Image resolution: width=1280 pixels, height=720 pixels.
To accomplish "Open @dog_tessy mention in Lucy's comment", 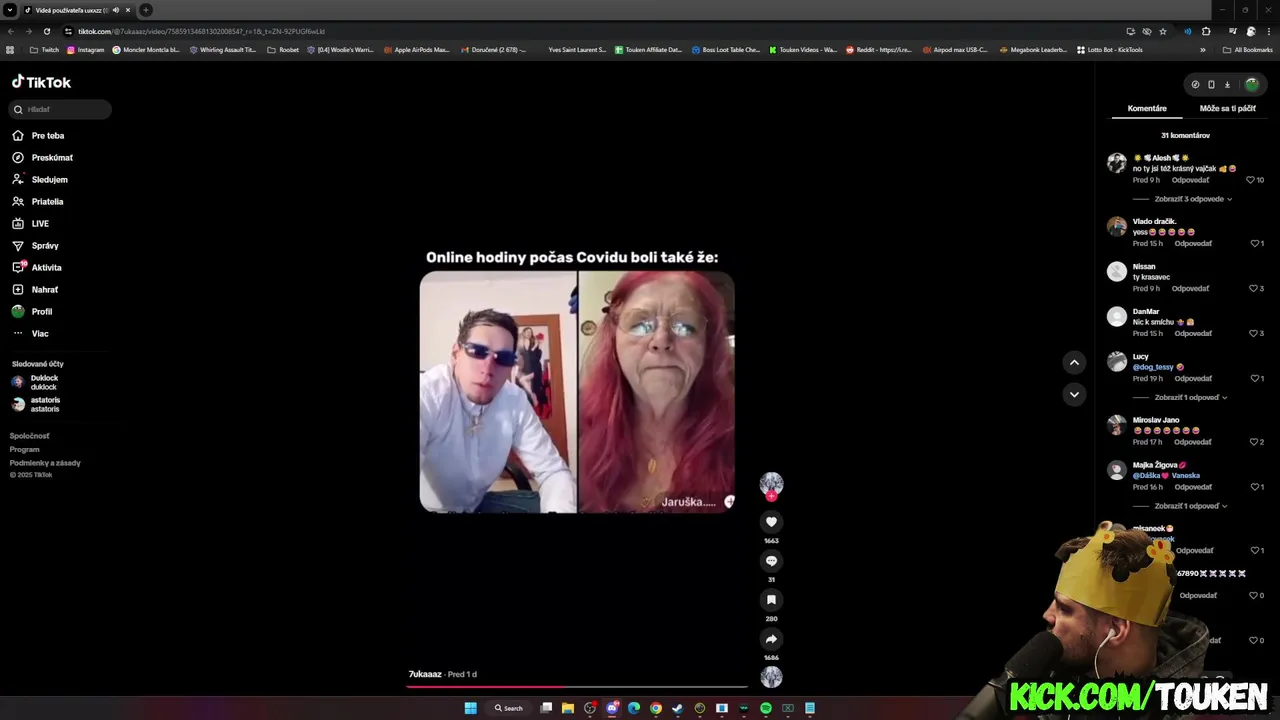I will click(1153, 367).
